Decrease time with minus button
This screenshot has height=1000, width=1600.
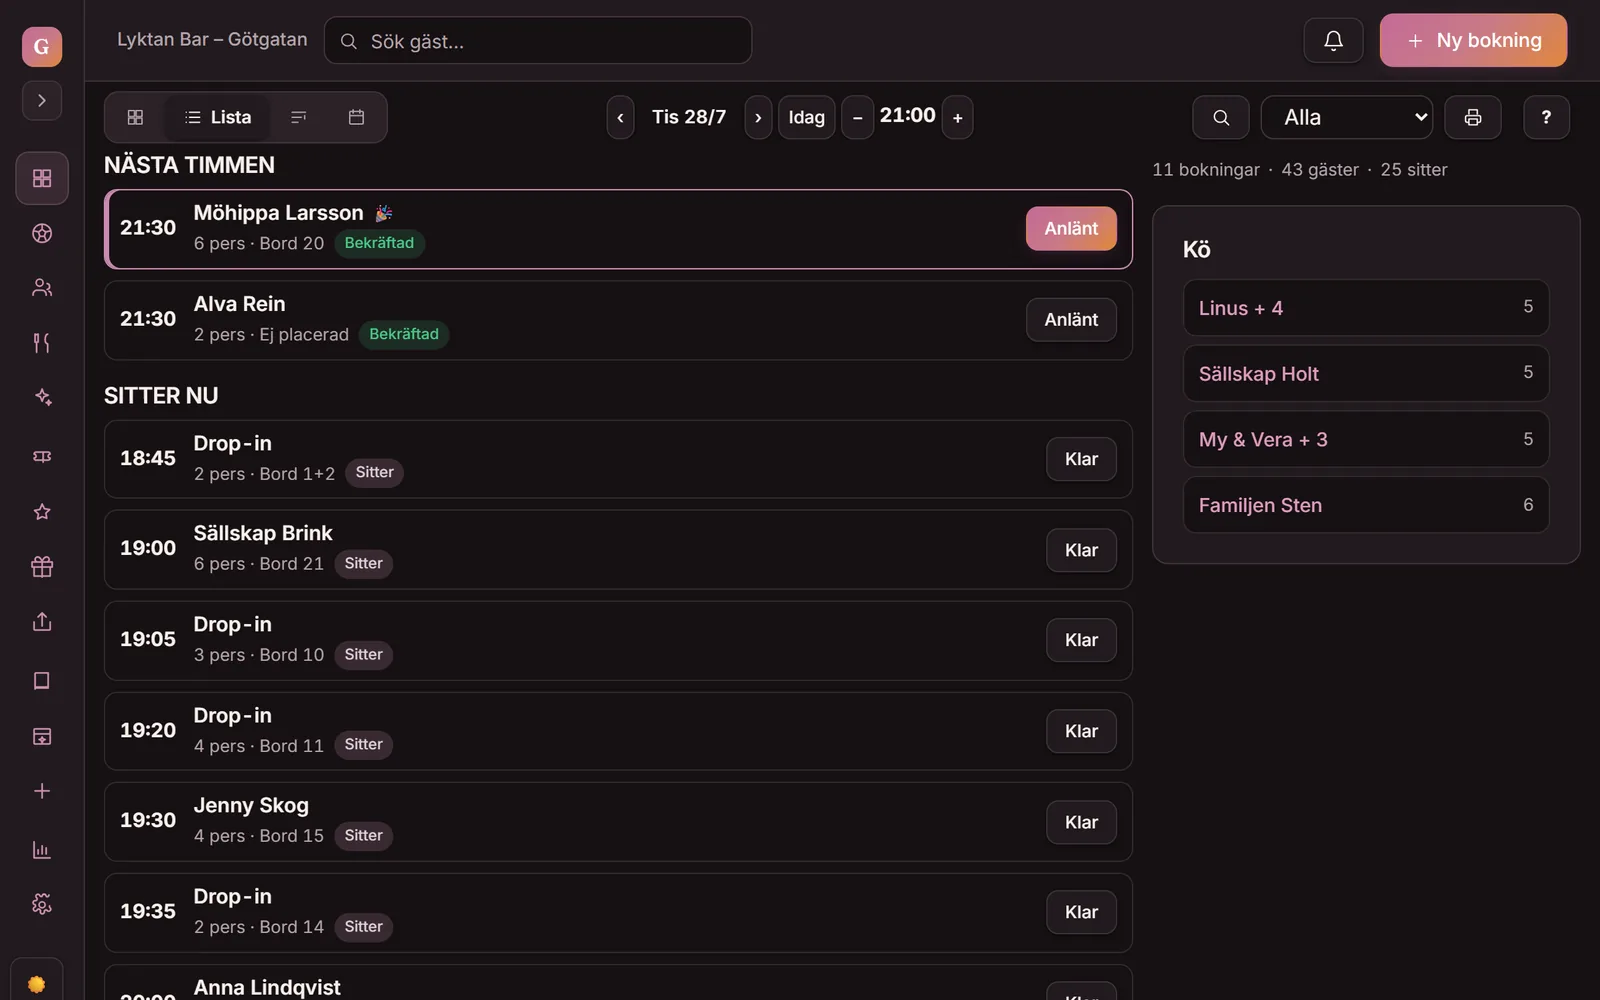pos(857,118)
